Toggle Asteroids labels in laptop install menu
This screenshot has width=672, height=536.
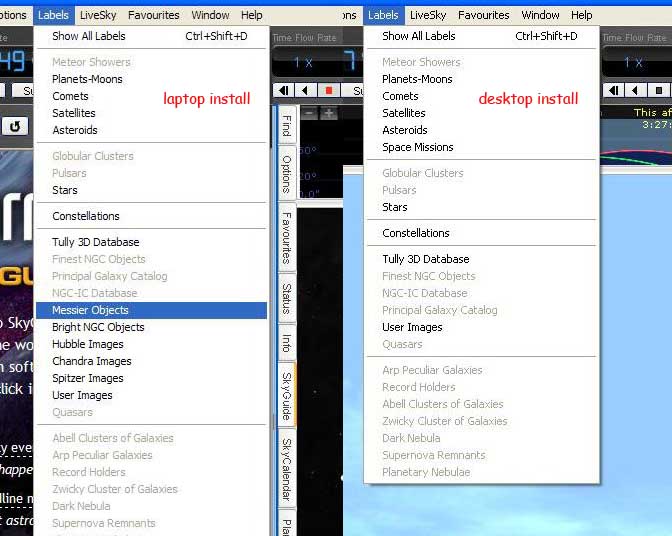151,130
